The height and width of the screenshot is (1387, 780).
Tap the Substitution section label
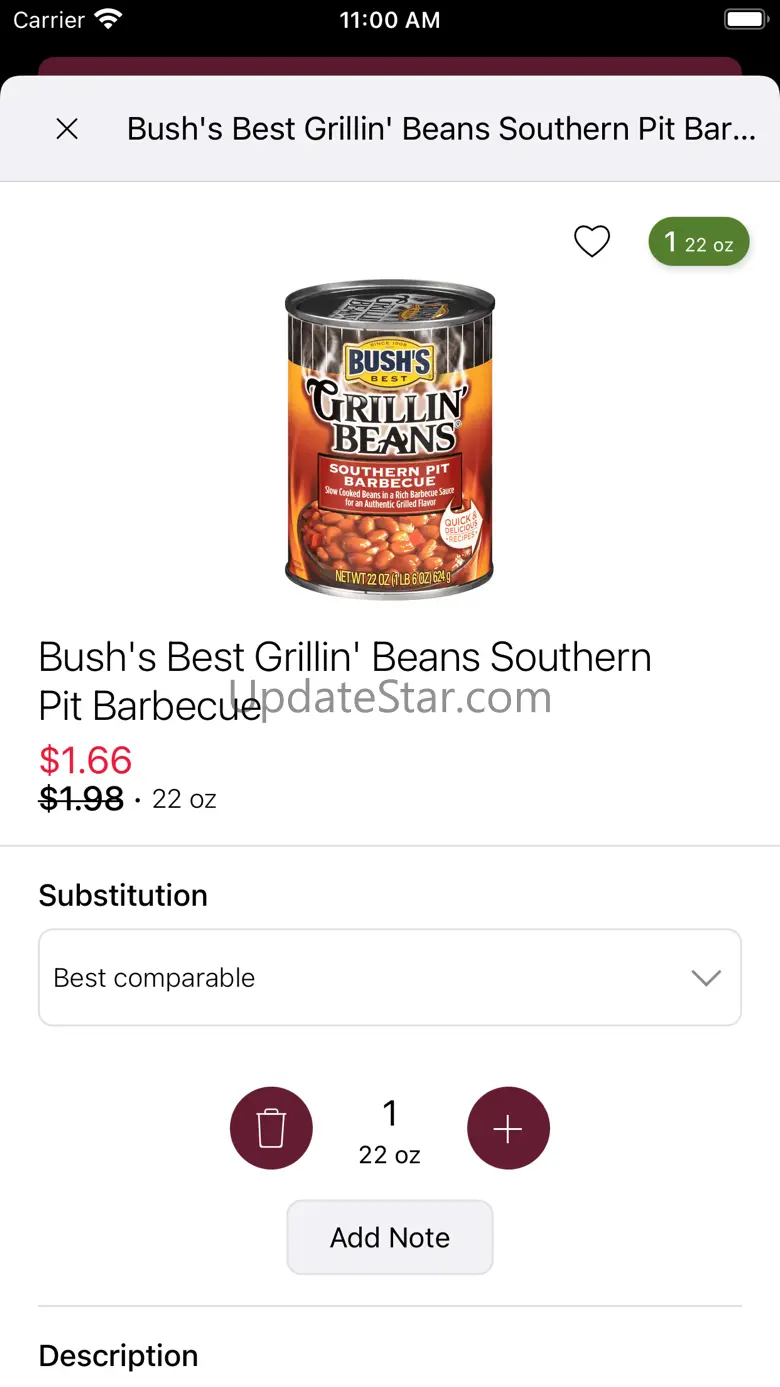[123, 895]
